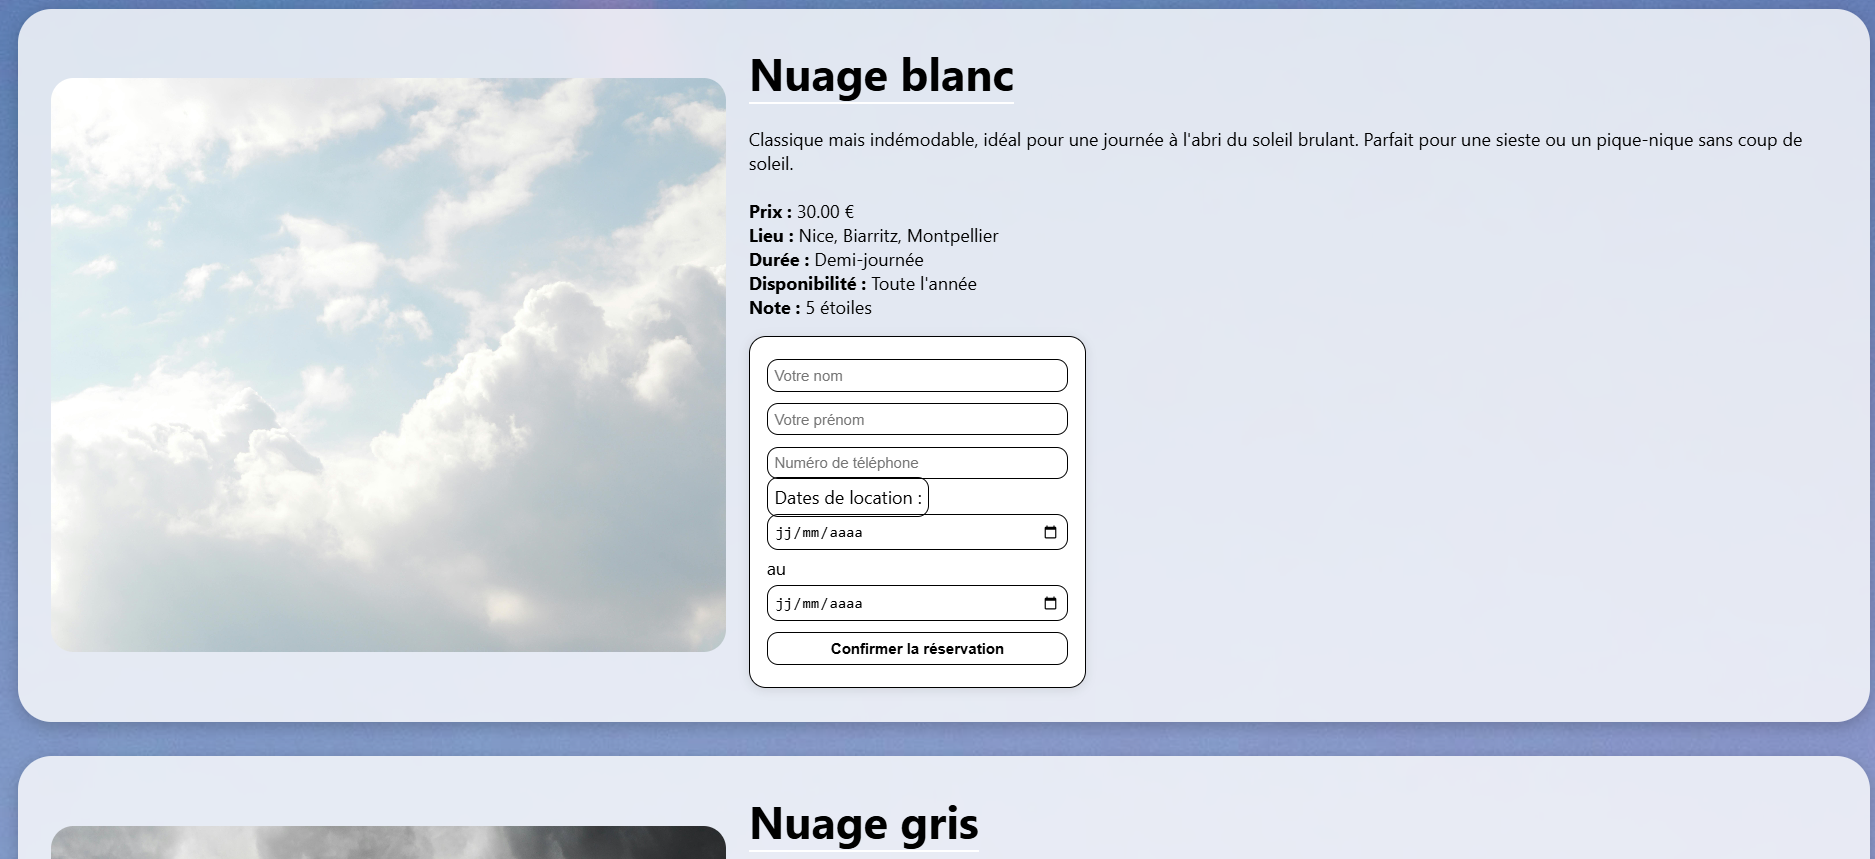Click the grey cloud photo

click(388, 843)
